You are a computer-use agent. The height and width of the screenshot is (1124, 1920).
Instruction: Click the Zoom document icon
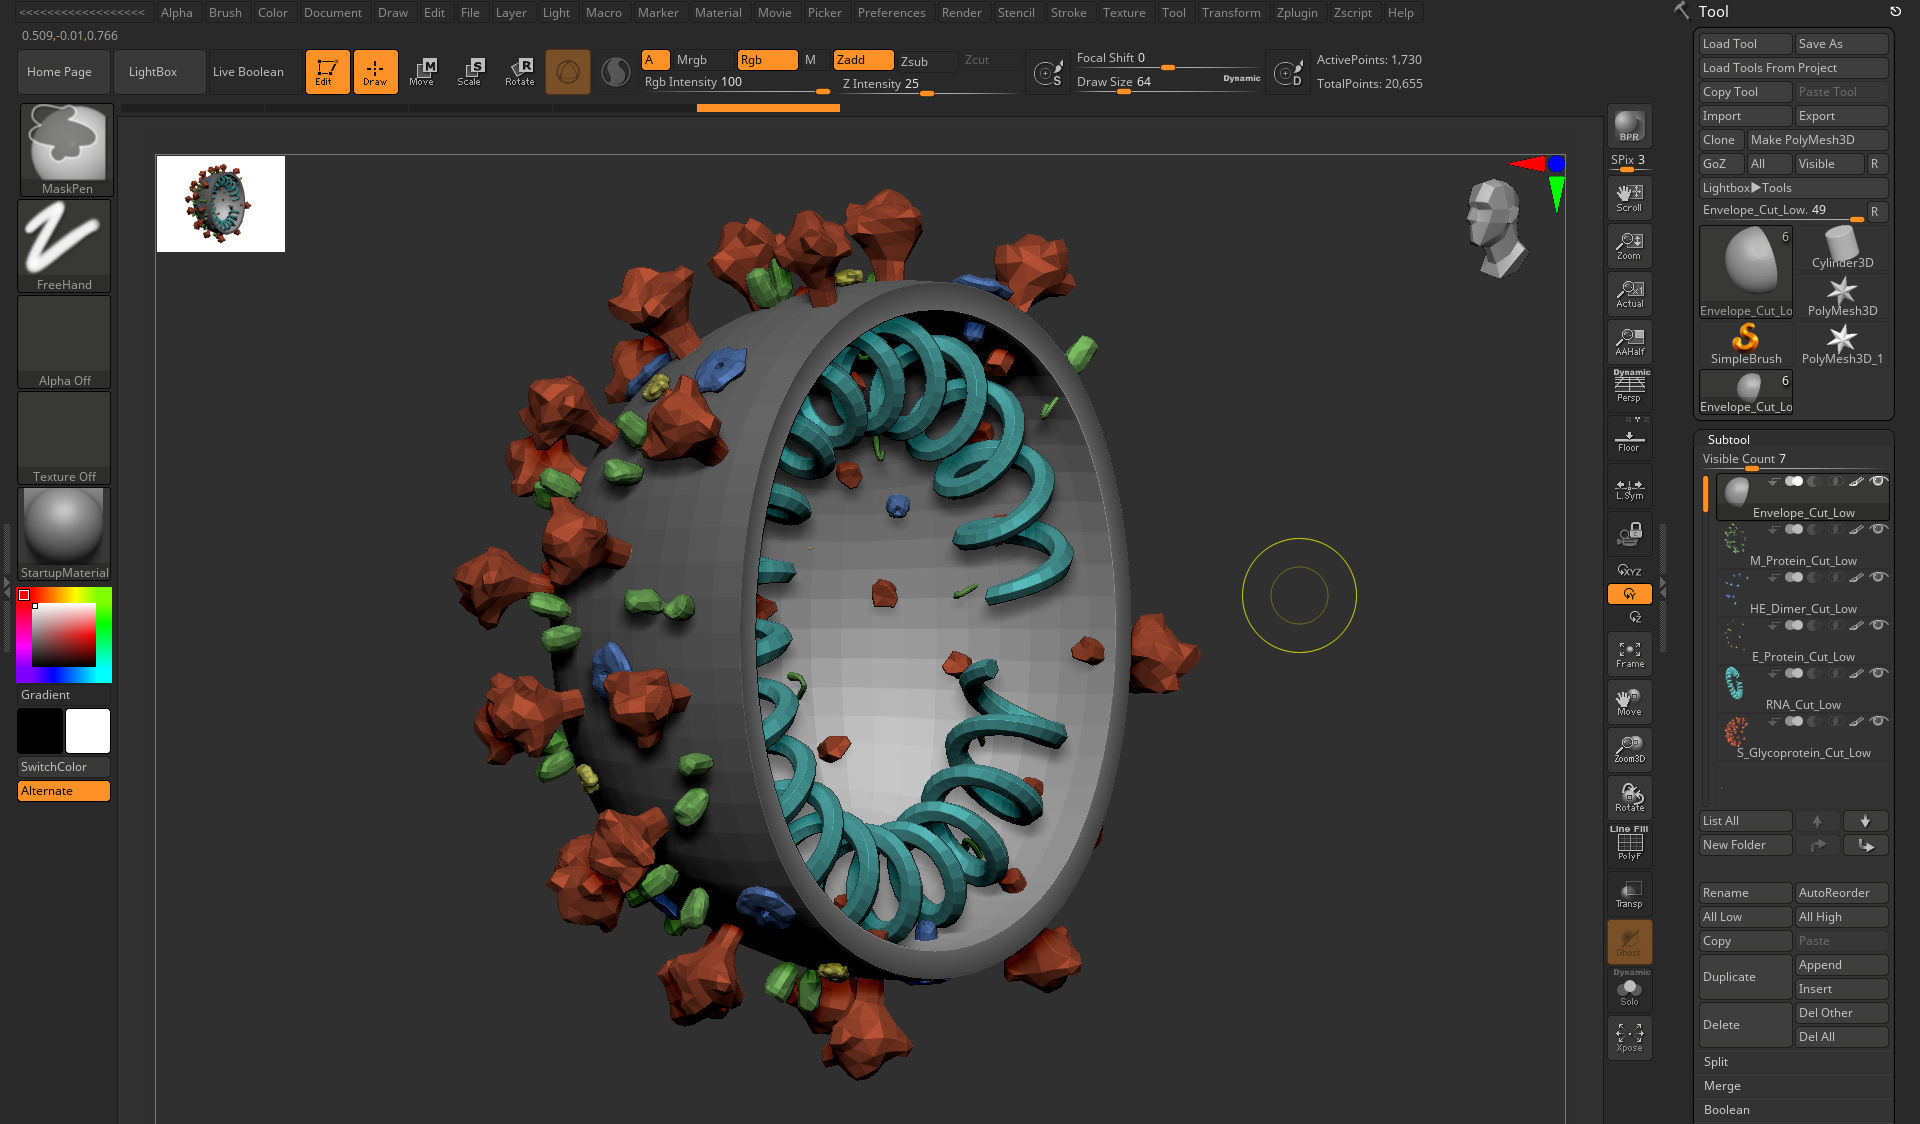coord(1629,245)
